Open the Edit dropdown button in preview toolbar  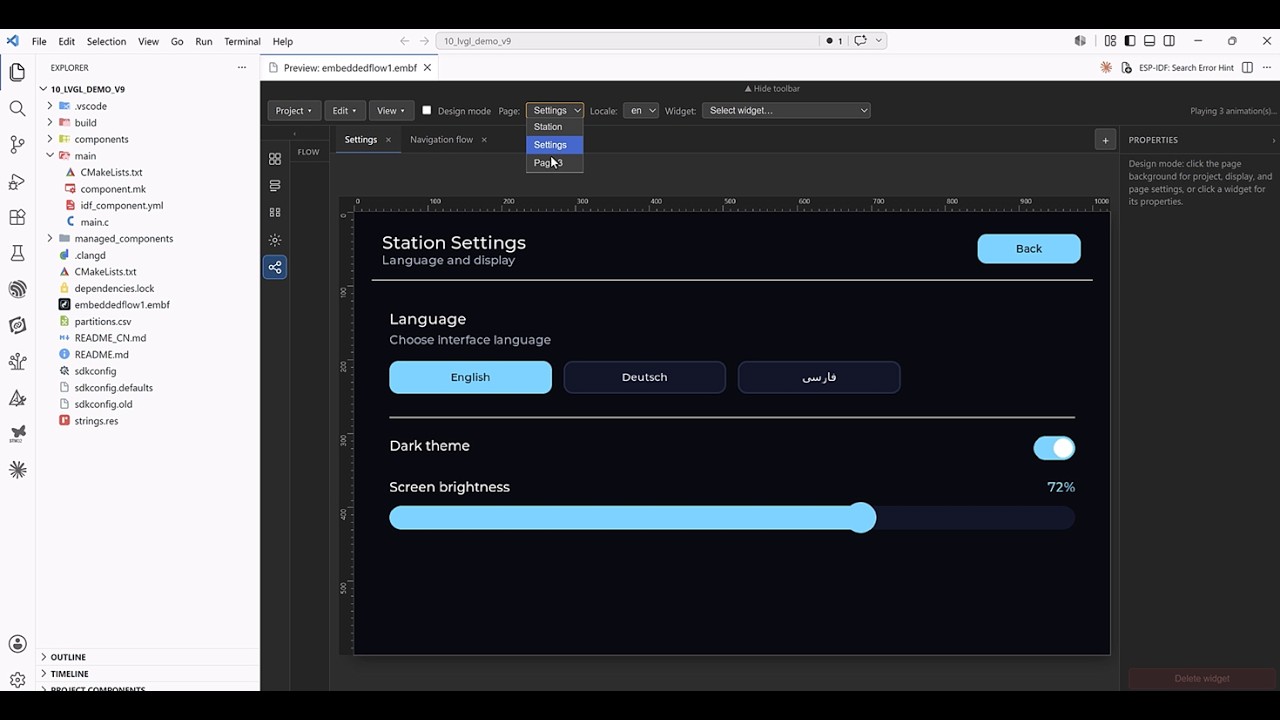coord(344,110)
